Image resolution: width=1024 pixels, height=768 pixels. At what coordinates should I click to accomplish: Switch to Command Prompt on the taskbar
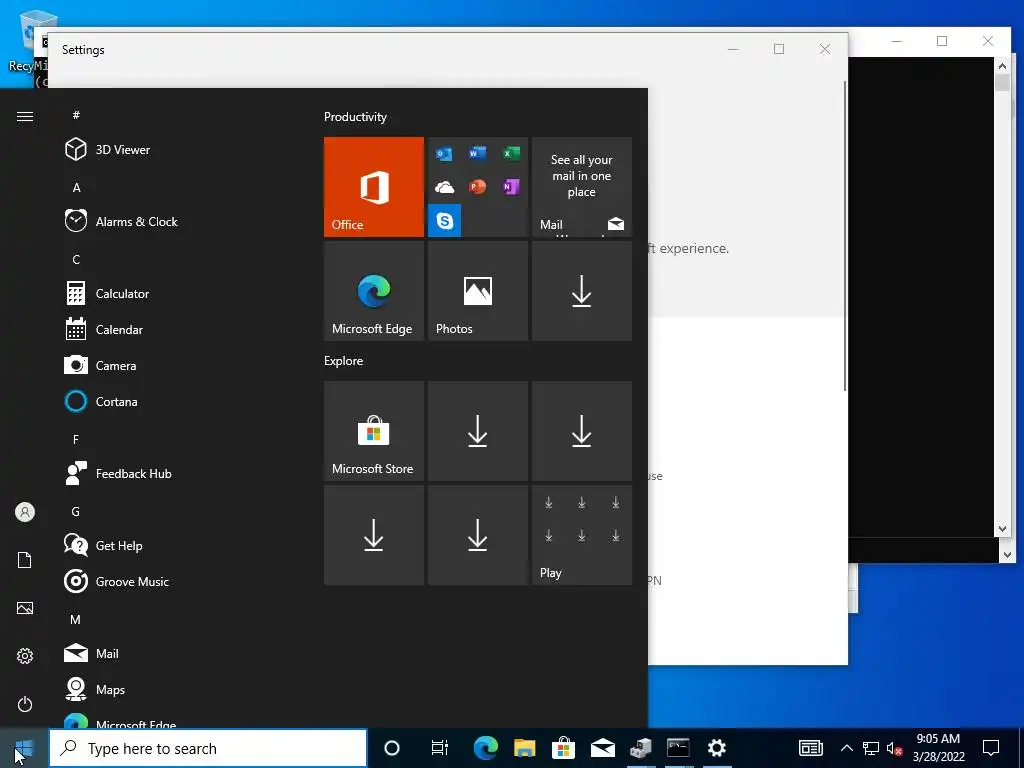click(x=679, y=748)
